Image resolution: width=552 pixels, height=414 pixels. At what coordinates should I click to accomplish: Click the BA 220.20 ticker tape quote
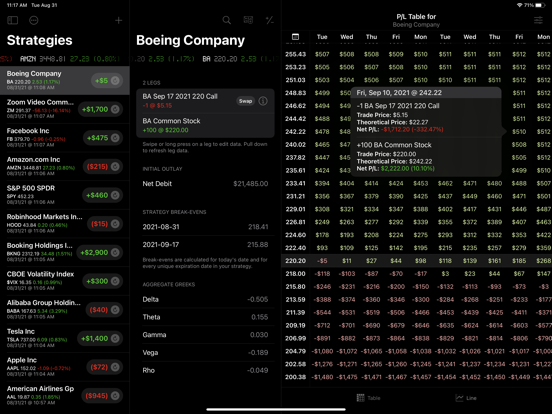[240, 59]
